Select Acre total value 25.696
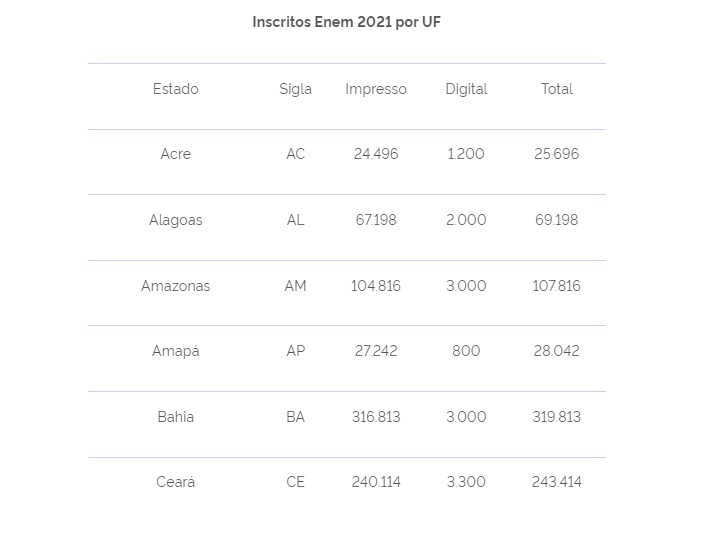The height and width of the screenshot is (548, 720). coord(557,154)
